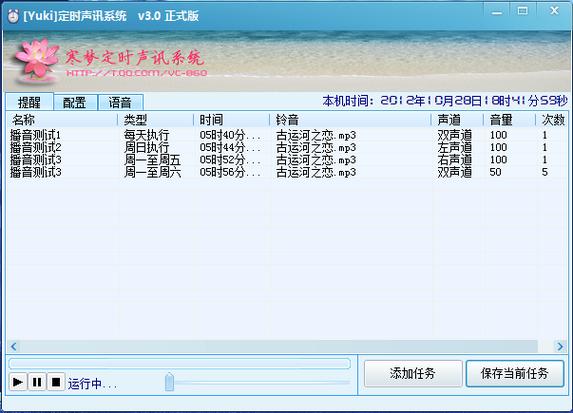Screen dimensions: 573x413
Task: Click the 铃音 column header
Action: [x=350, y=120]
